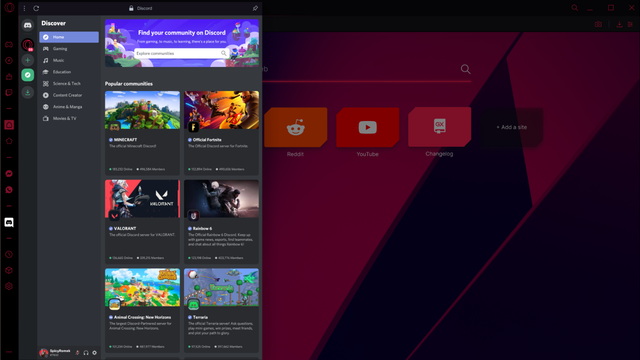640x360 pixels.
Task: Open Discord panel three-dot menu
Action: coord(24,8)
